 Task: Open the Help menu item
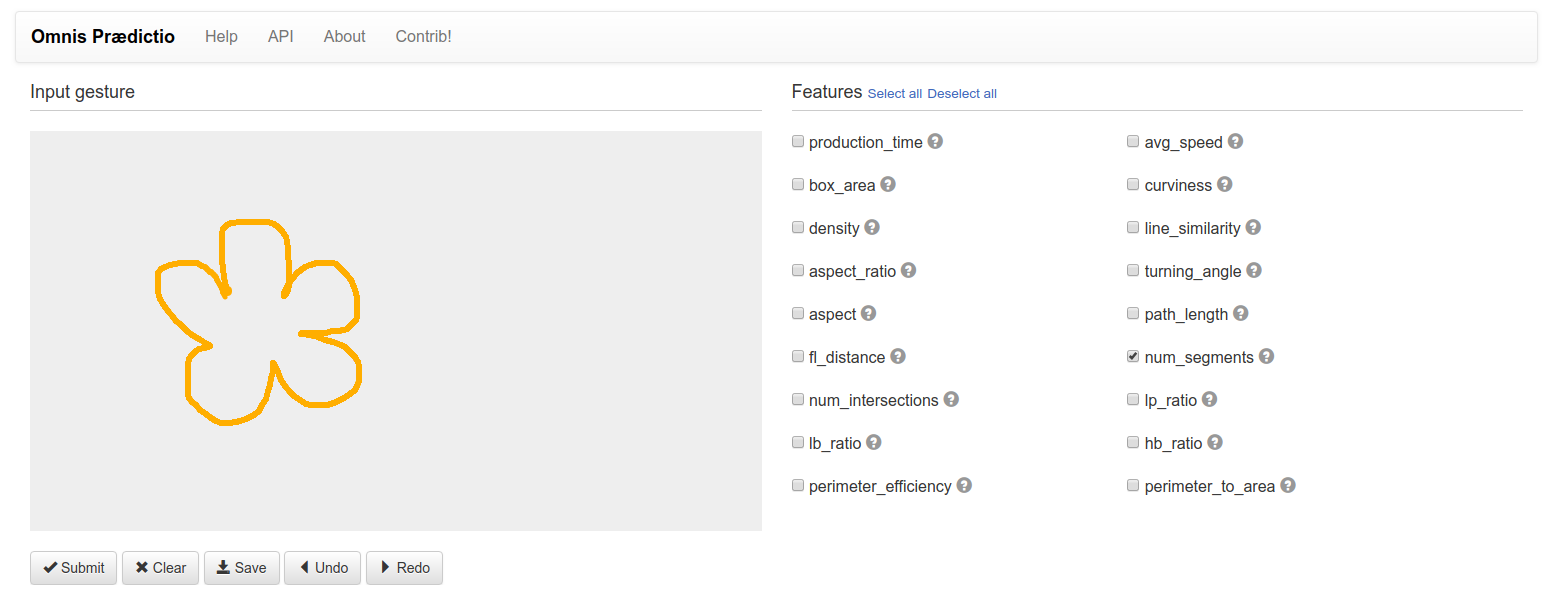(x=221, y=37)
